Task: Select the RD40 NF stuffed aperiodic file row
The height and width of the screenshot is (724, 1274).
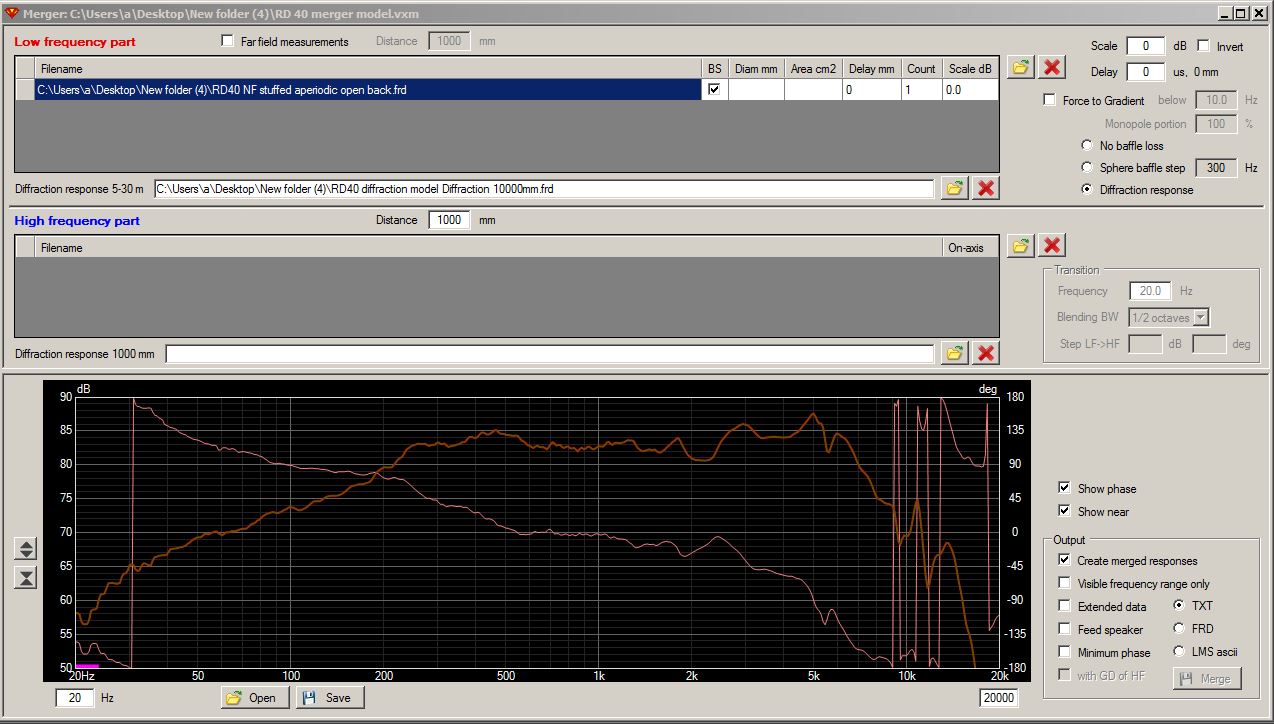Action: pyautogui.click(x=367, y=90)
